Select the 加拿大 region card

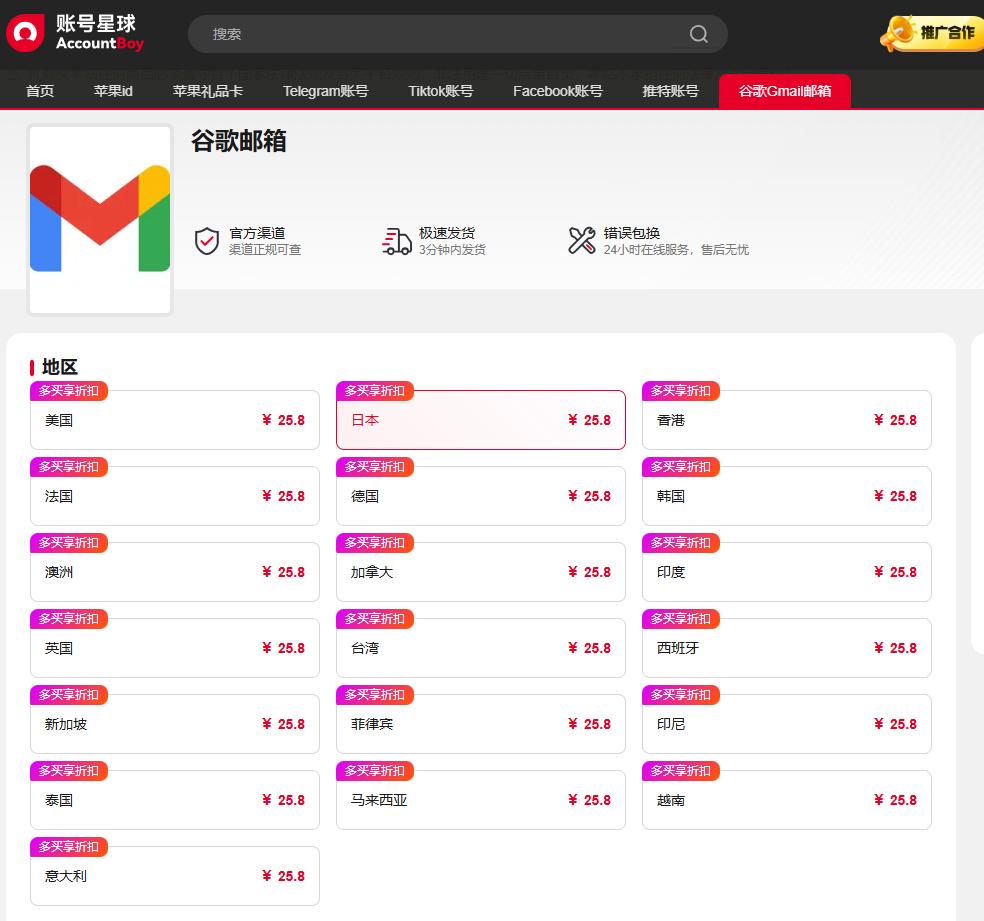click(480, 573)
